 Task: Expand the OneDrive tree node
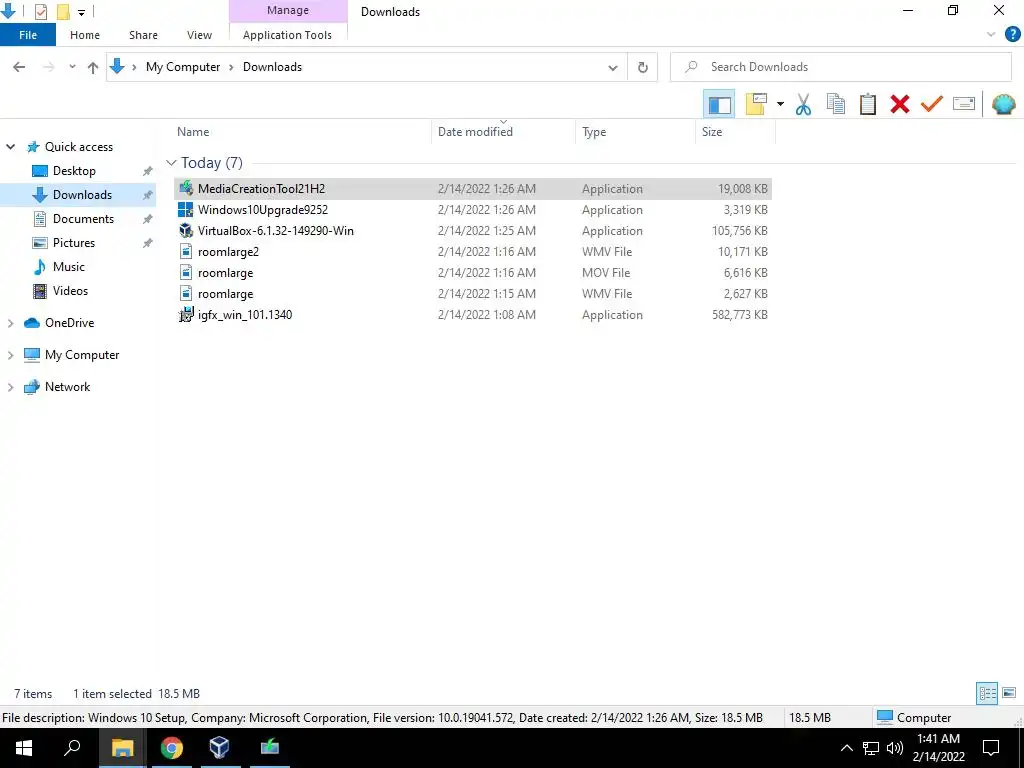(10, 323)
